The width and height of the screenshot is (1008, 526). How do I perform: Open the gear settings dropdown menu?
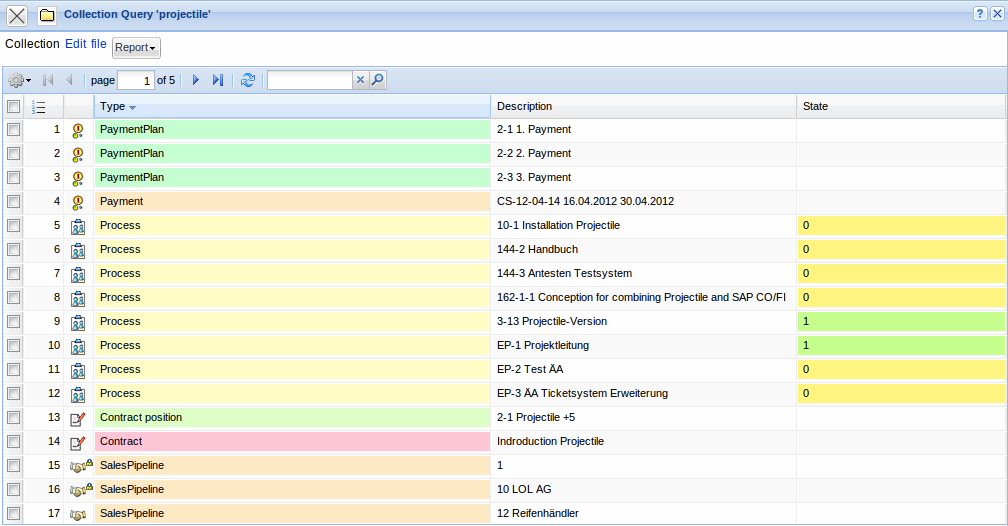pos(20,80)
